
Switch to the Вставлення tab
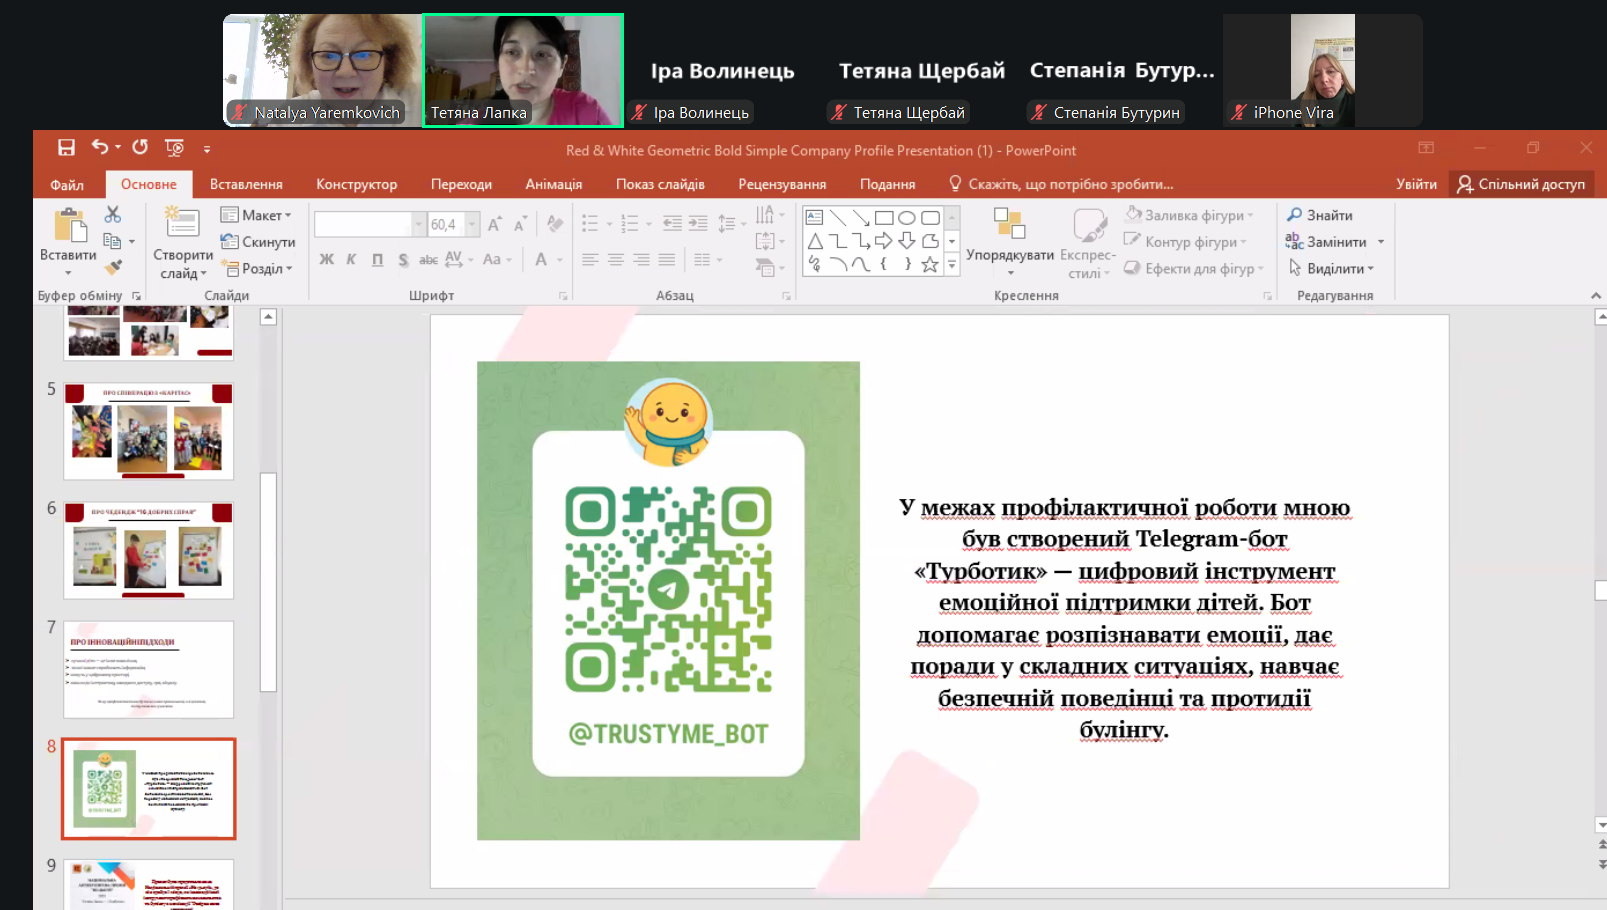pos(246,184)
